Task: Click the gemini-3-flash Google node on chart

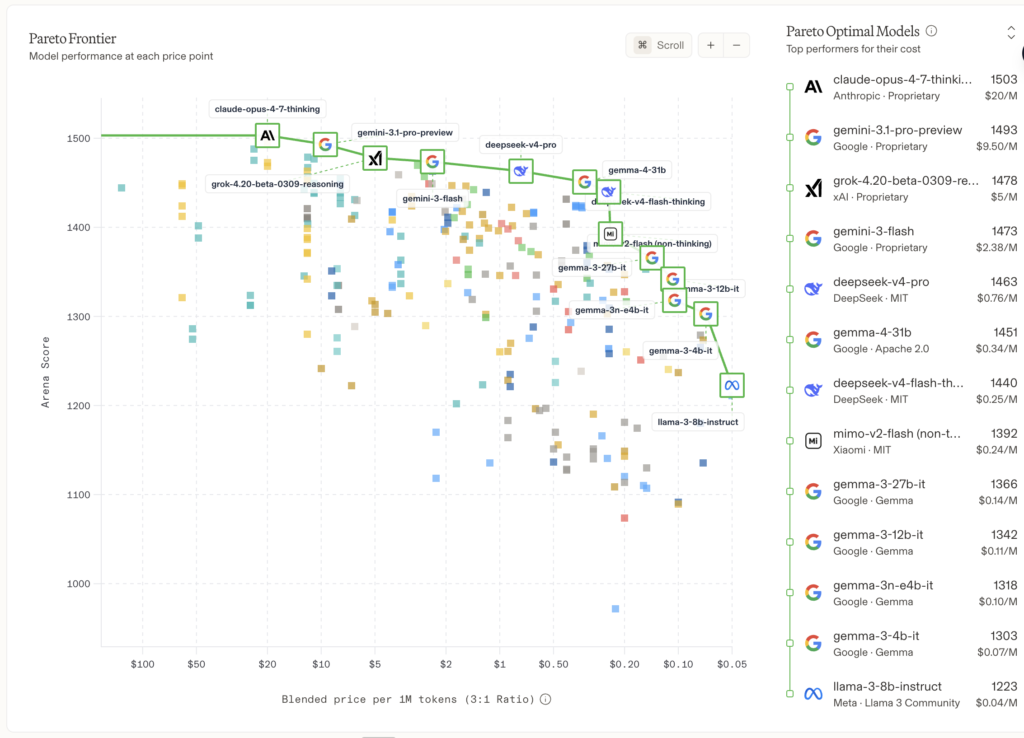Action: [x=432, y=161]
